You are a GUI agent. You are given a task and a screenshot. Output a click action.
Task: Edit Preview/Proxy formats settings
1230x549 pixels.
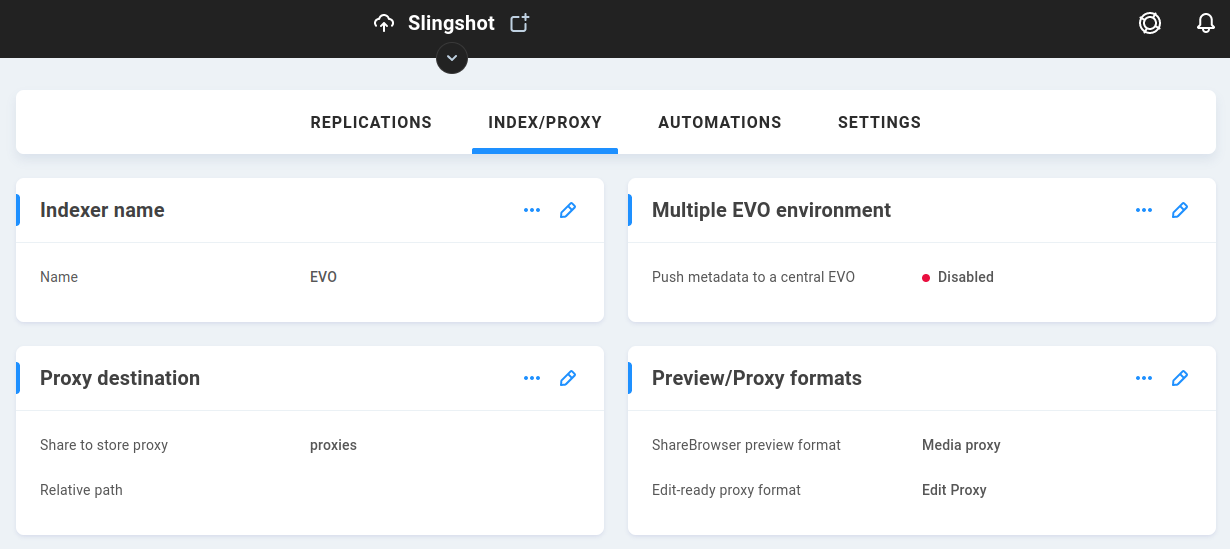[x=1180, y=378]
